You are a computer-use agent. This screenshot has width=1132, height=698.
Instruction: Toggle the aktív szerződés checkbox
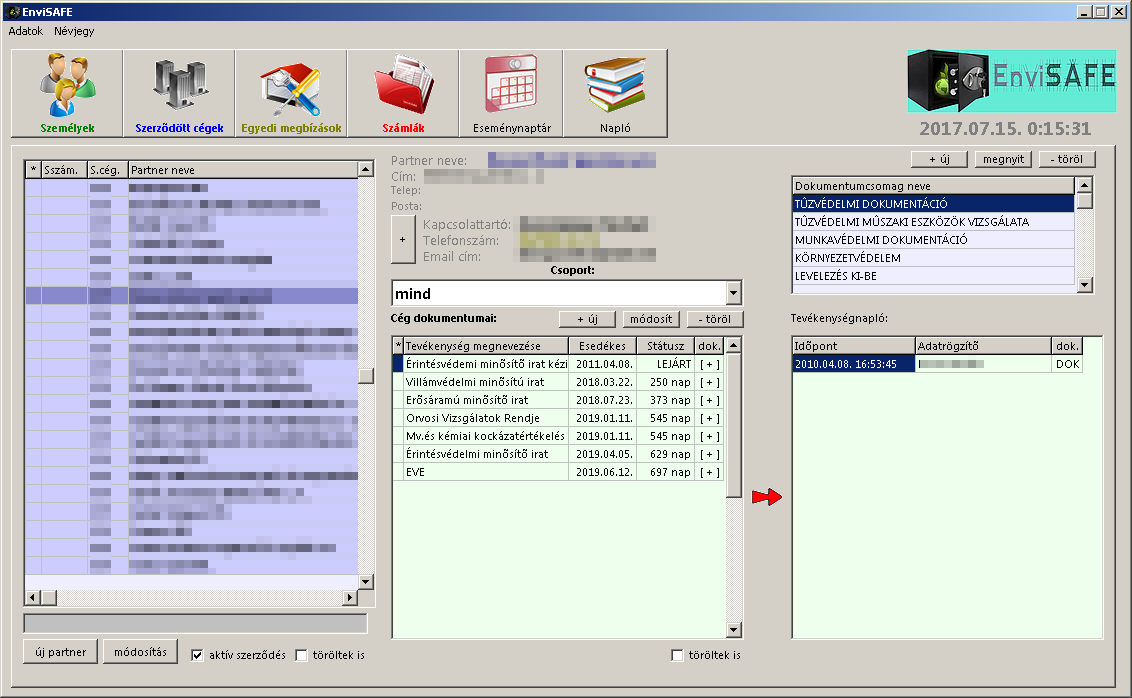pyautogui.click(x=198, y=655)
